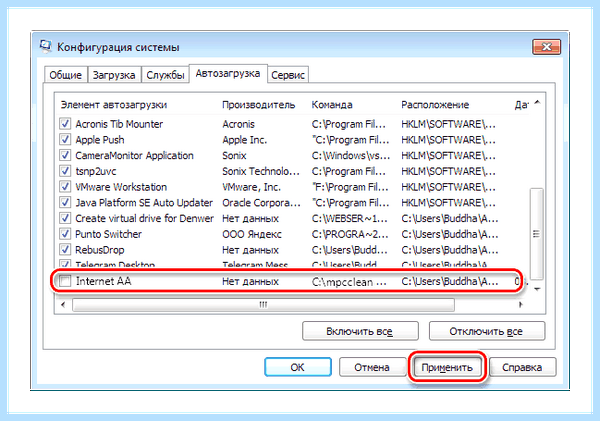
Task: Click the System Configuration title bar icon
Action: 46,47
